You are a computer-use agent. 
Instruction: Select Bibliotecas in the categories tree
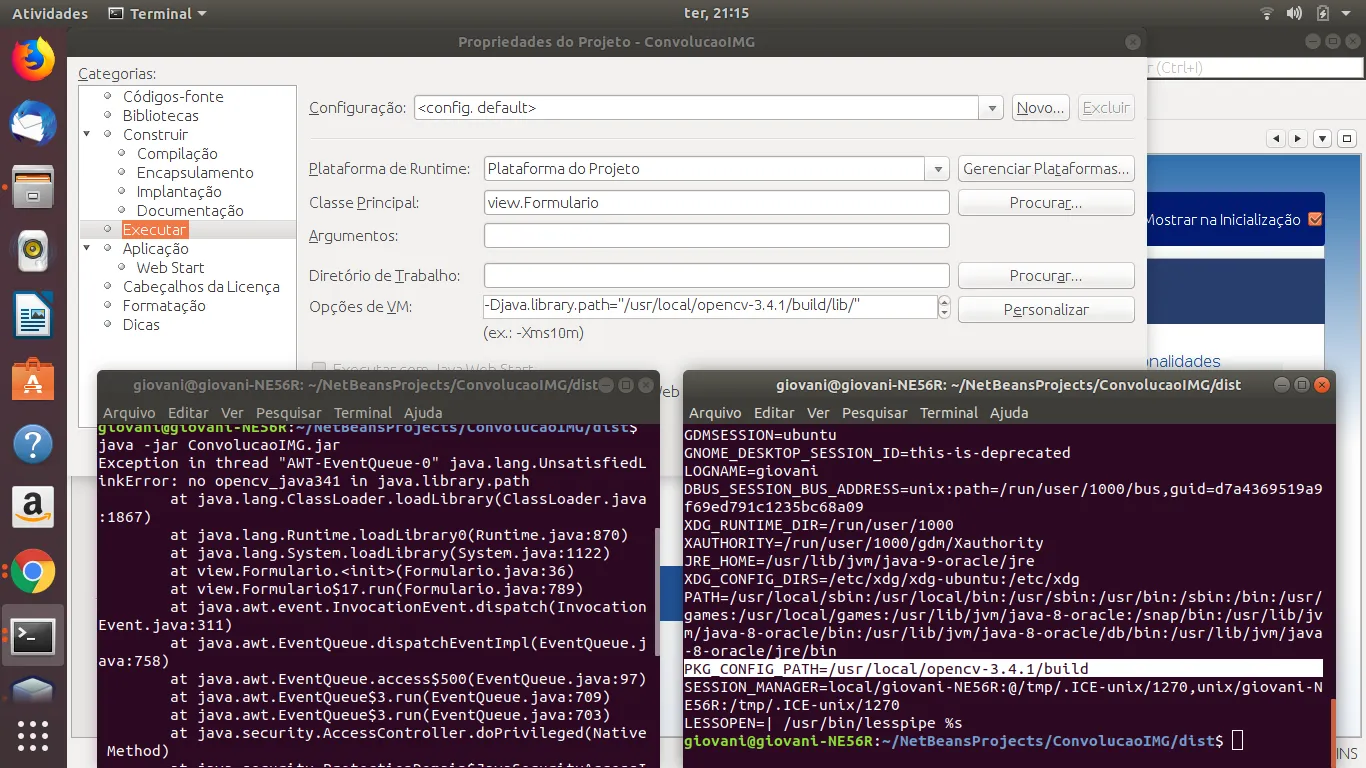click(160, 116)
